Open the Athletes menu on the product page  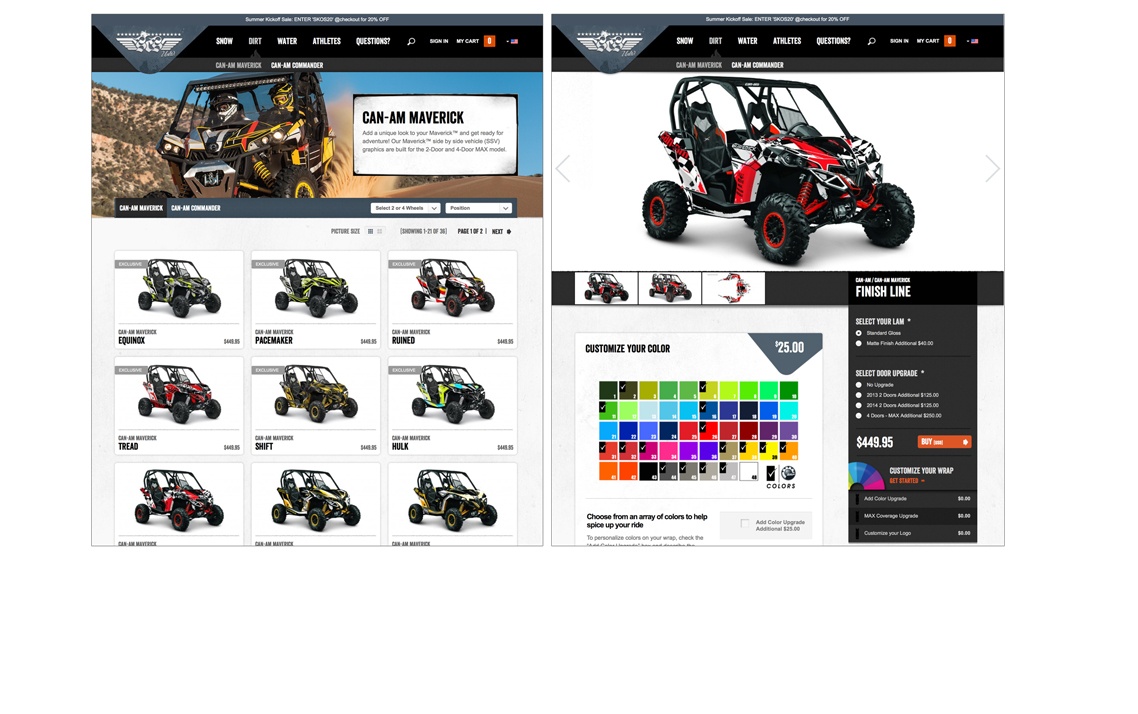click(x=787, y=41)
